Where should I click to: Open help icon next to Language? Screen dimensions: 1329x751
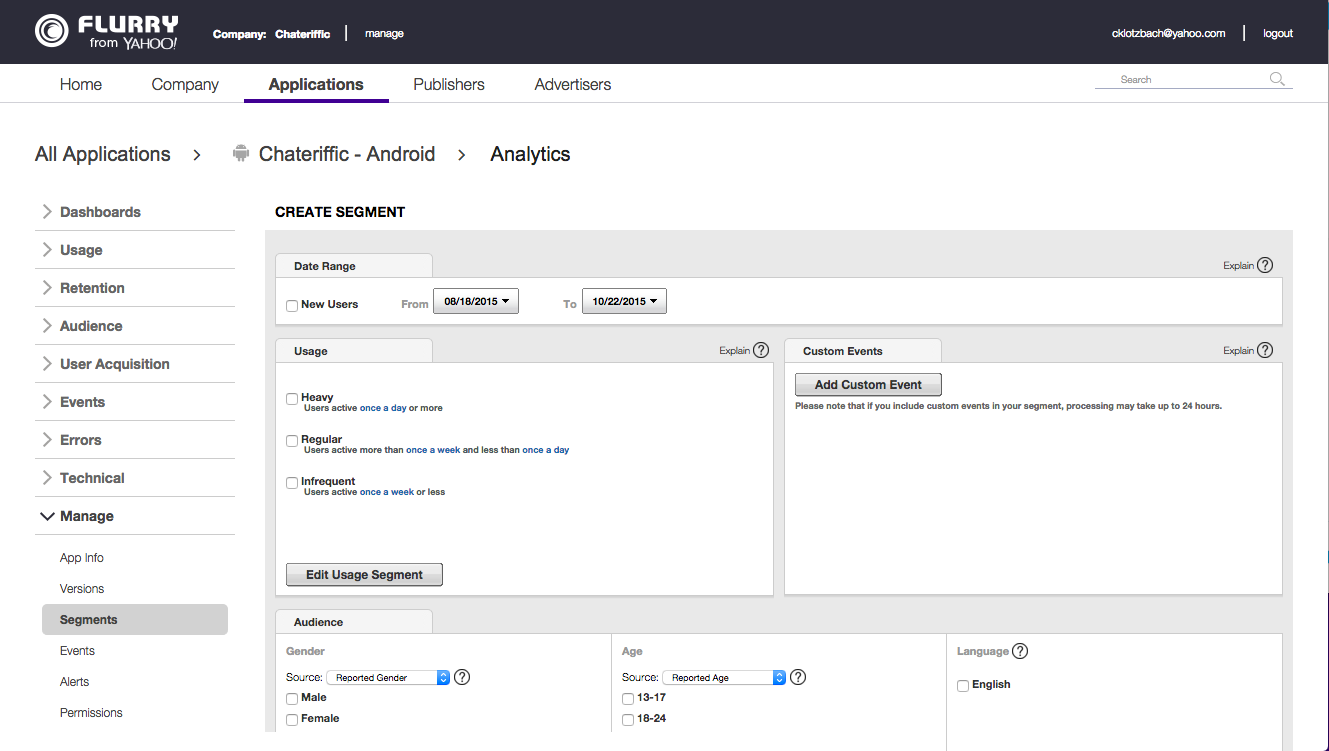pyautogui.click(x=1020, y=651)
